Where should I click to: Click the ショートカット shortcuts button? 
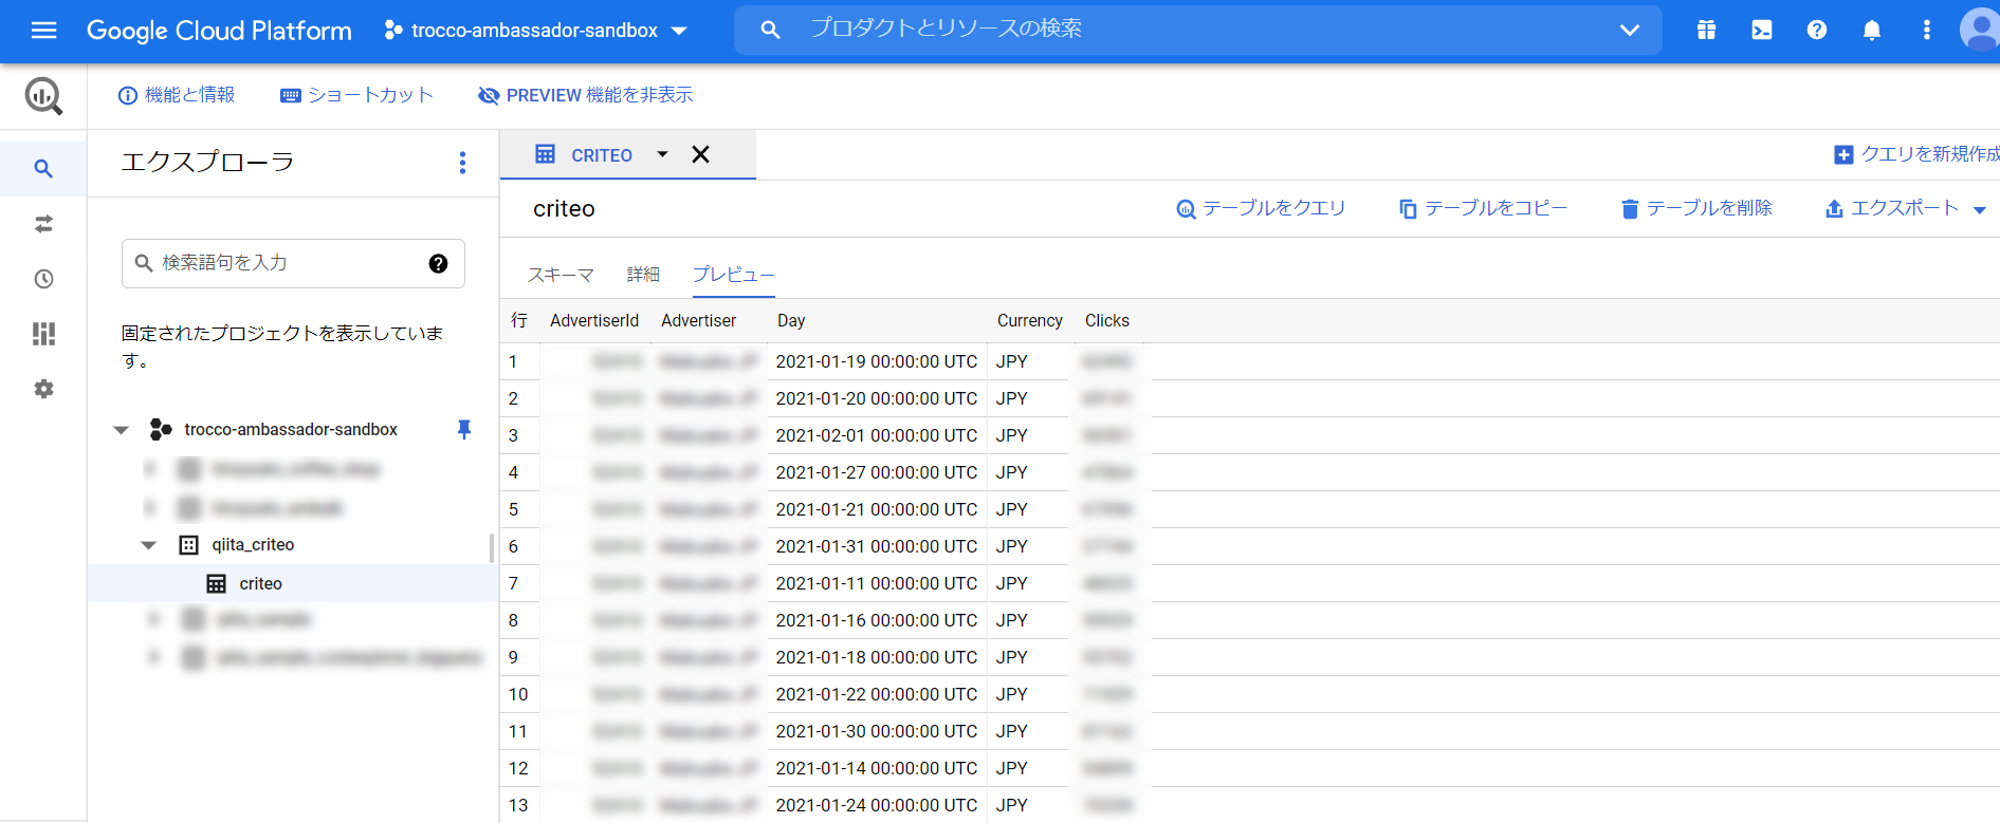point(357,95)
